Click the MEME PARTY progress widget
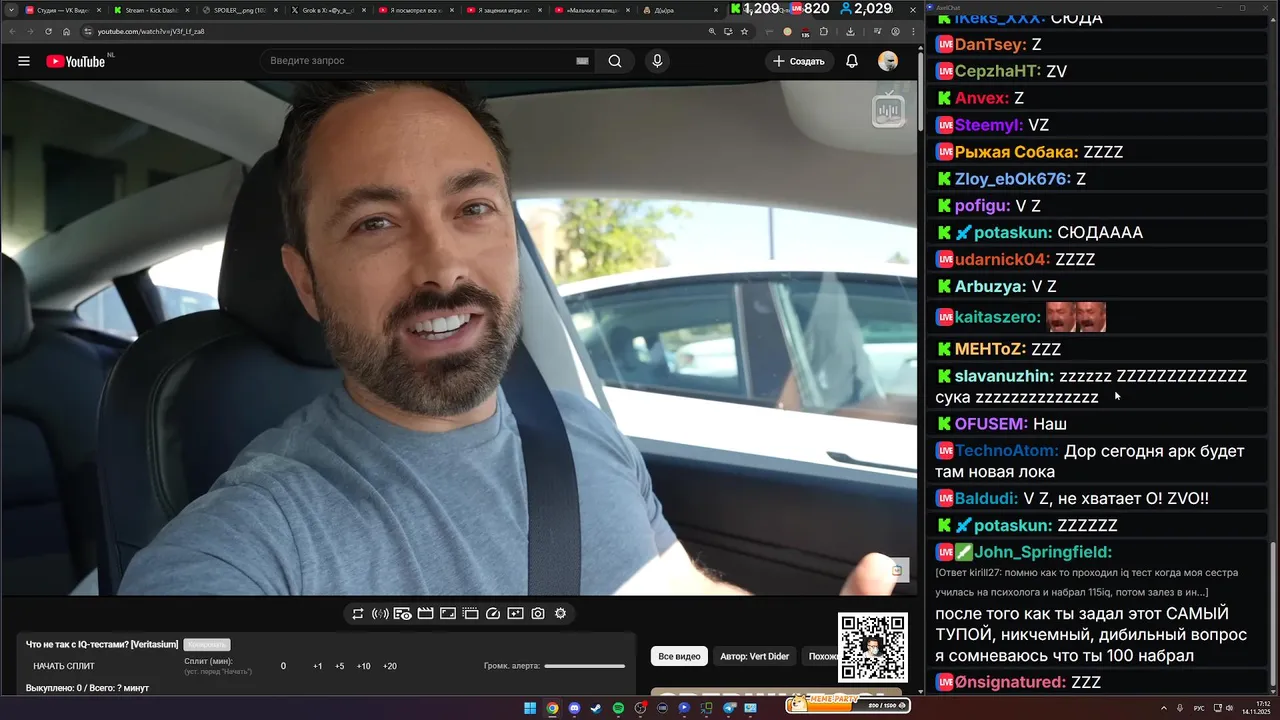Image resolution: width=1280 pixels, height=720 pixels. (x=848, y=704)
